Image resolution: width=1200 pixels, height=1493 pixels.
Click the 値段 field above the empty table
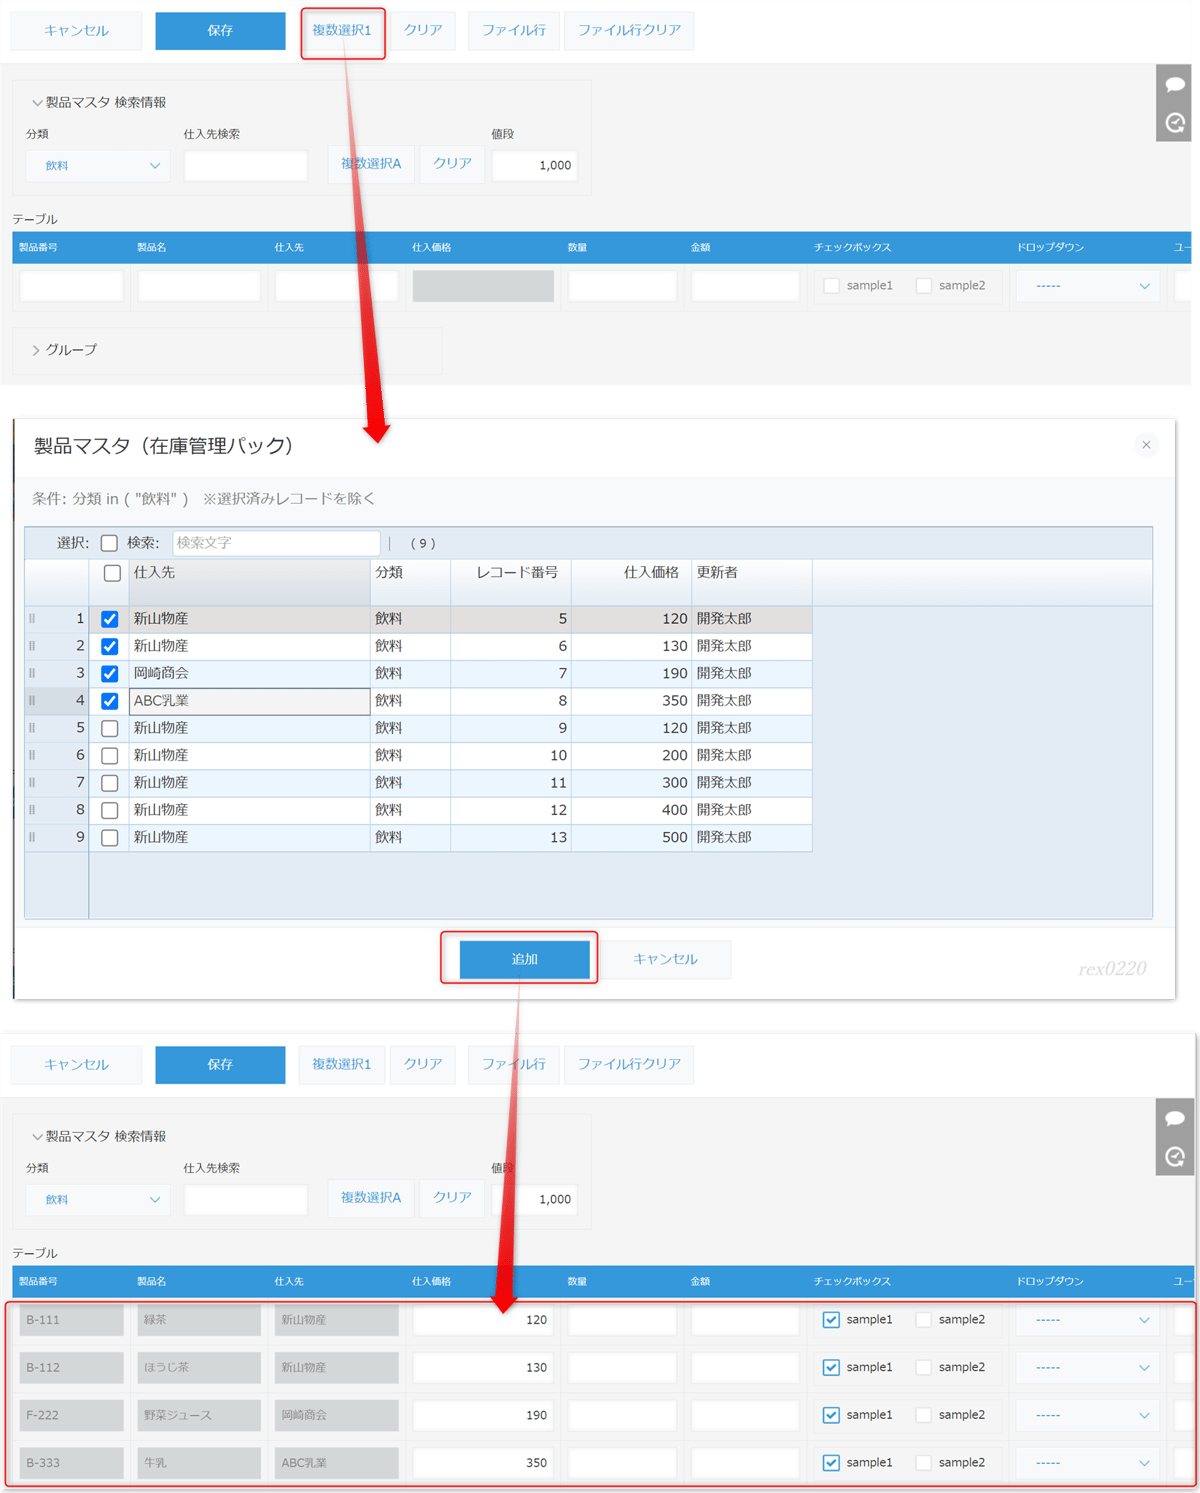pos(535,166)
